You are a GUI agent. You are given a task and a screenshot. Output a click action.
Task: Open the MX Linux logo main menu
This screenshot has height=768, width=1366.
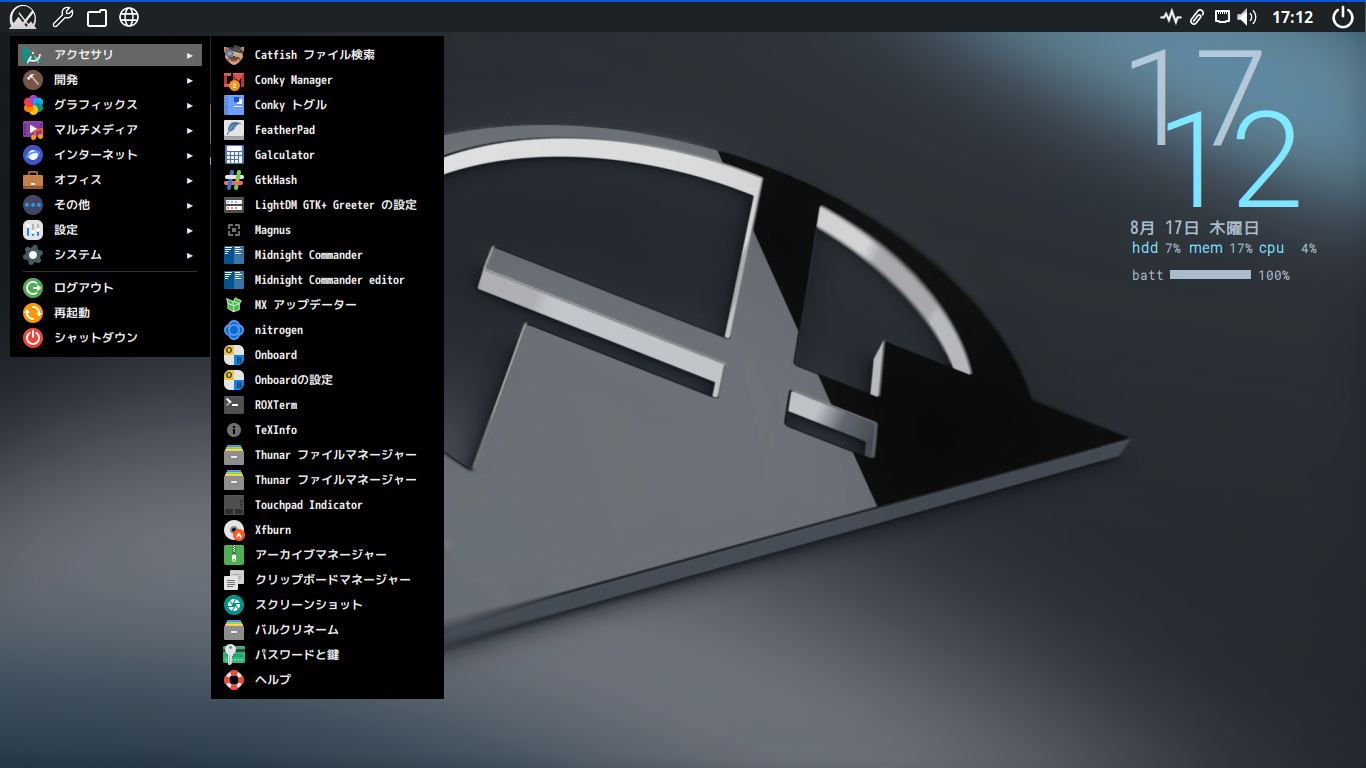tap(23, 17)
